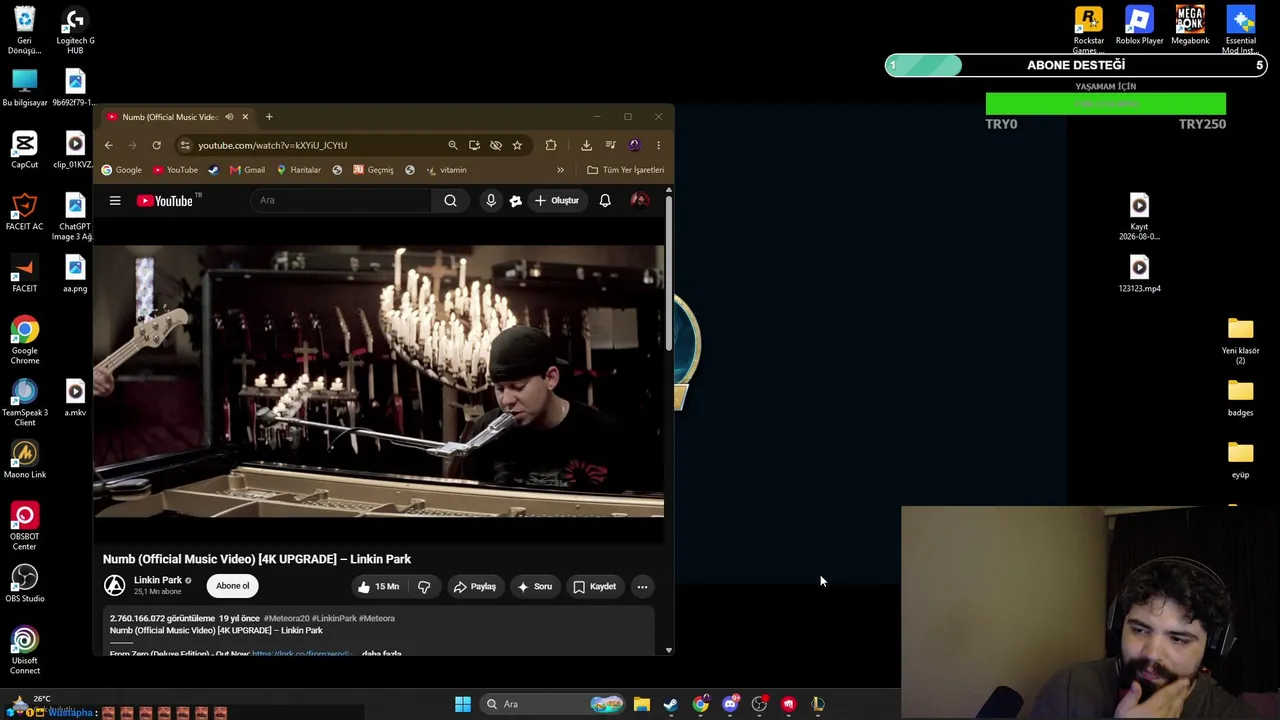
Task: Open the Haritalar bookmark
Action: pos(299,170)
